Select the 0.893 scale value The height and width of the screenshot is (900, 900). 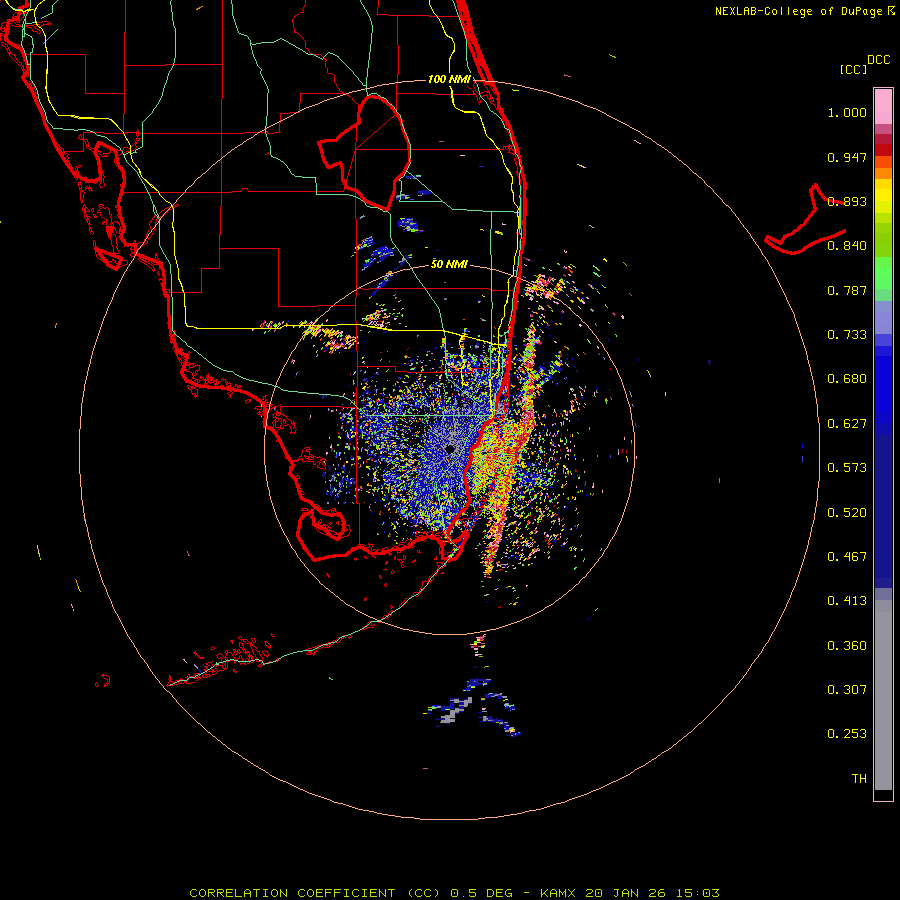click(847, 201)
